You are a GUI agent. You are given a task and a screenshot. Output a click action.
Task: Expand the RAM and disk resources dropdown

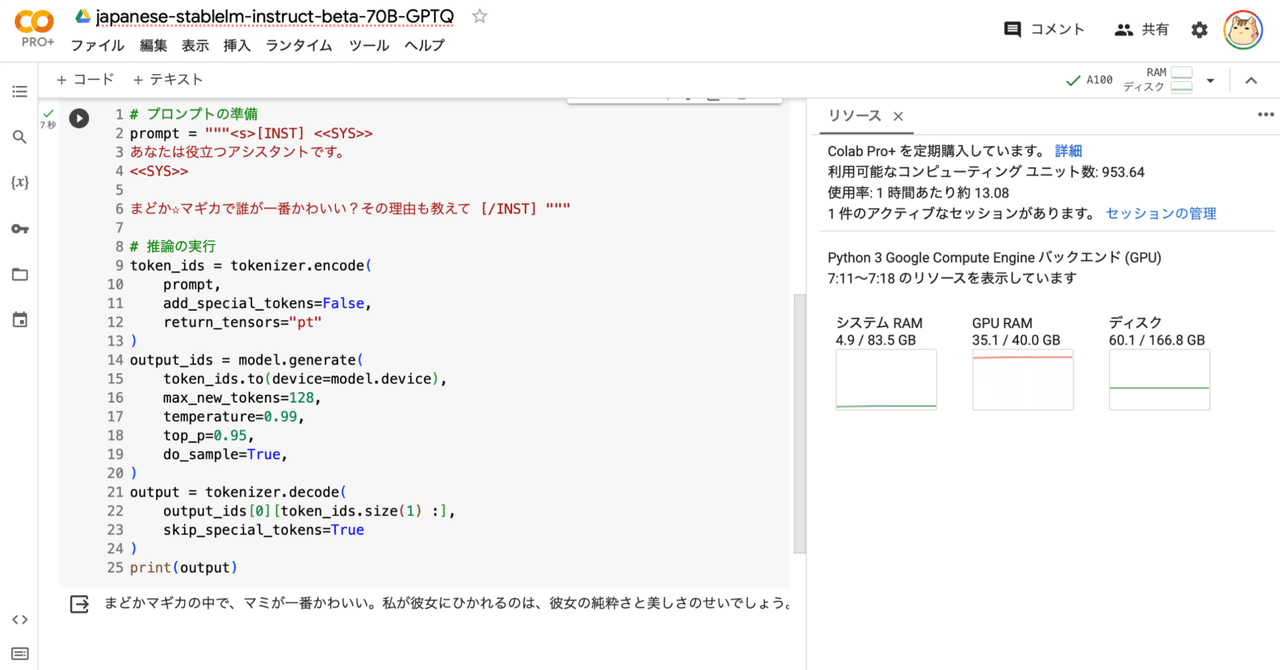point(1211,79)
